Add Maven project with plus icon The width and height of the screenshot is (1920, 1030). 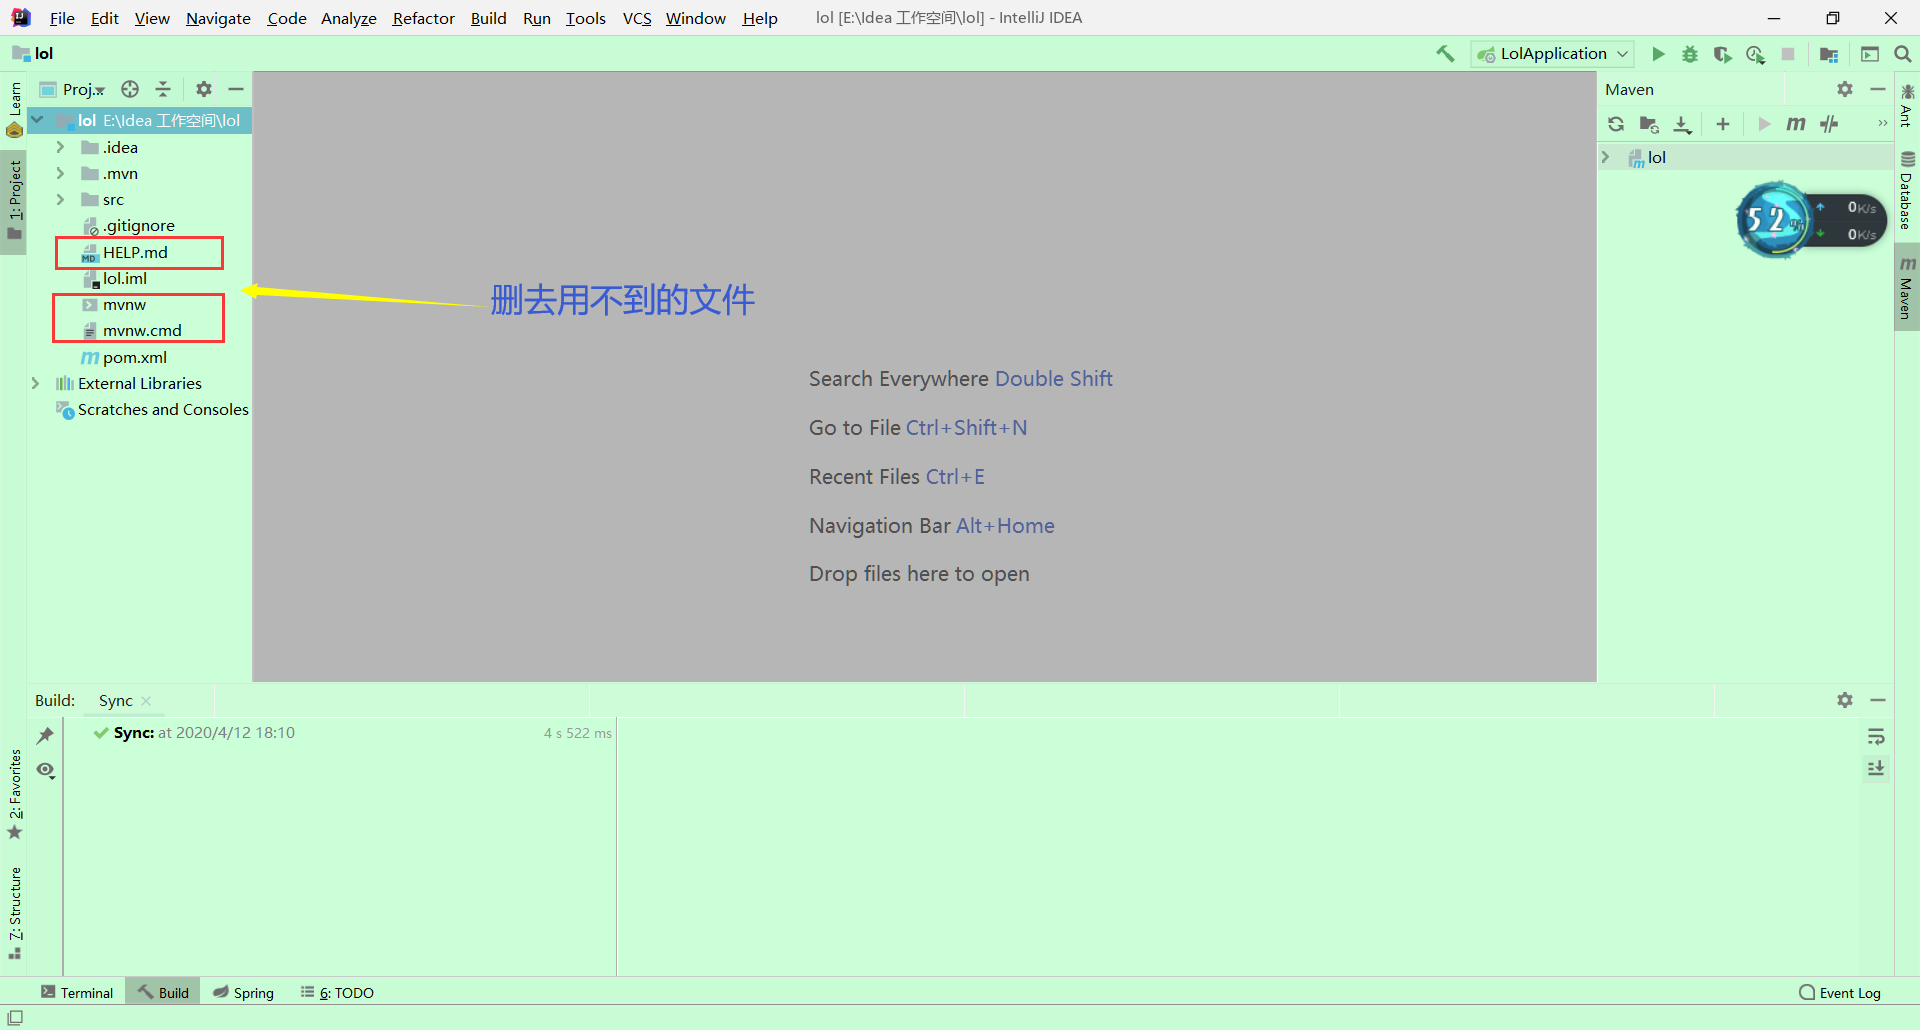1723,124
